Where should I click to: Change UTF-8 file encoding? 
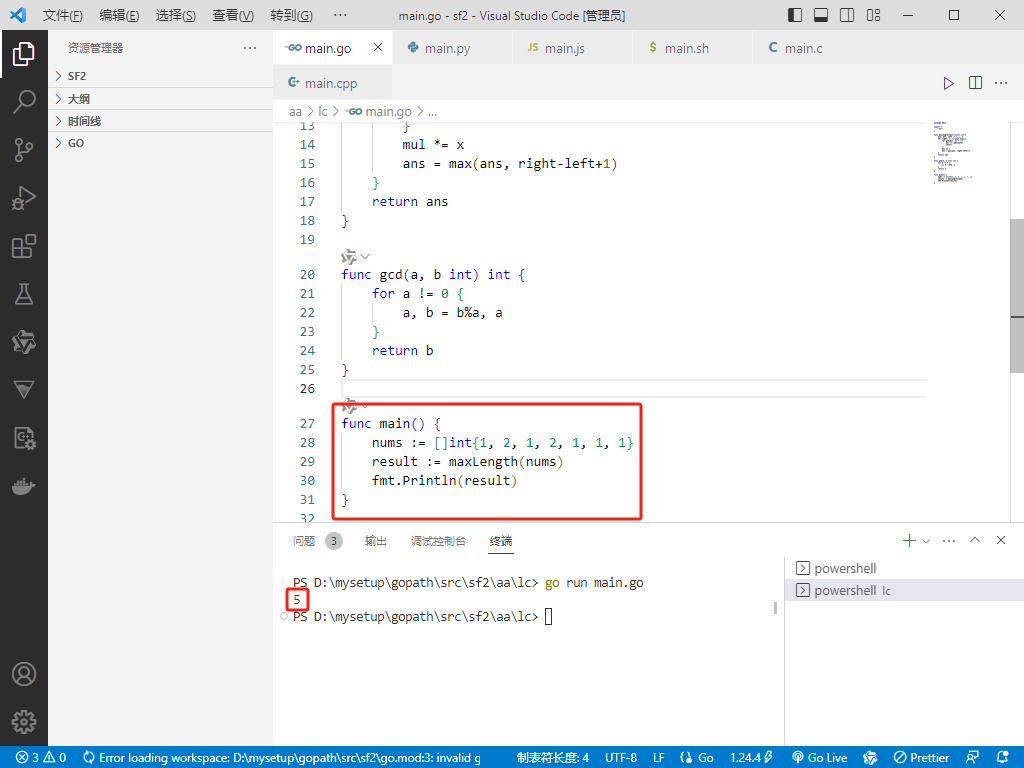621,758
